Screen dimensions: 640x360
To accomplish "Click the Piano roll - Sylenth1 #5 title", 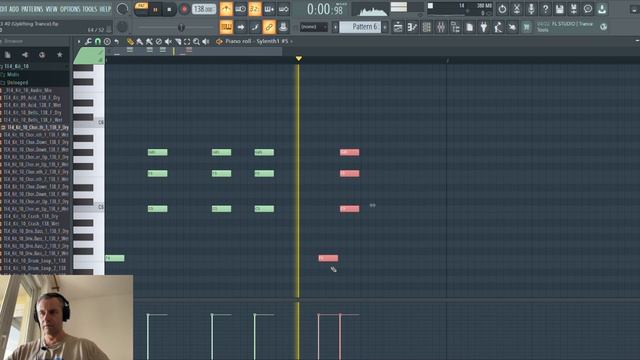I will click(256, 41).
